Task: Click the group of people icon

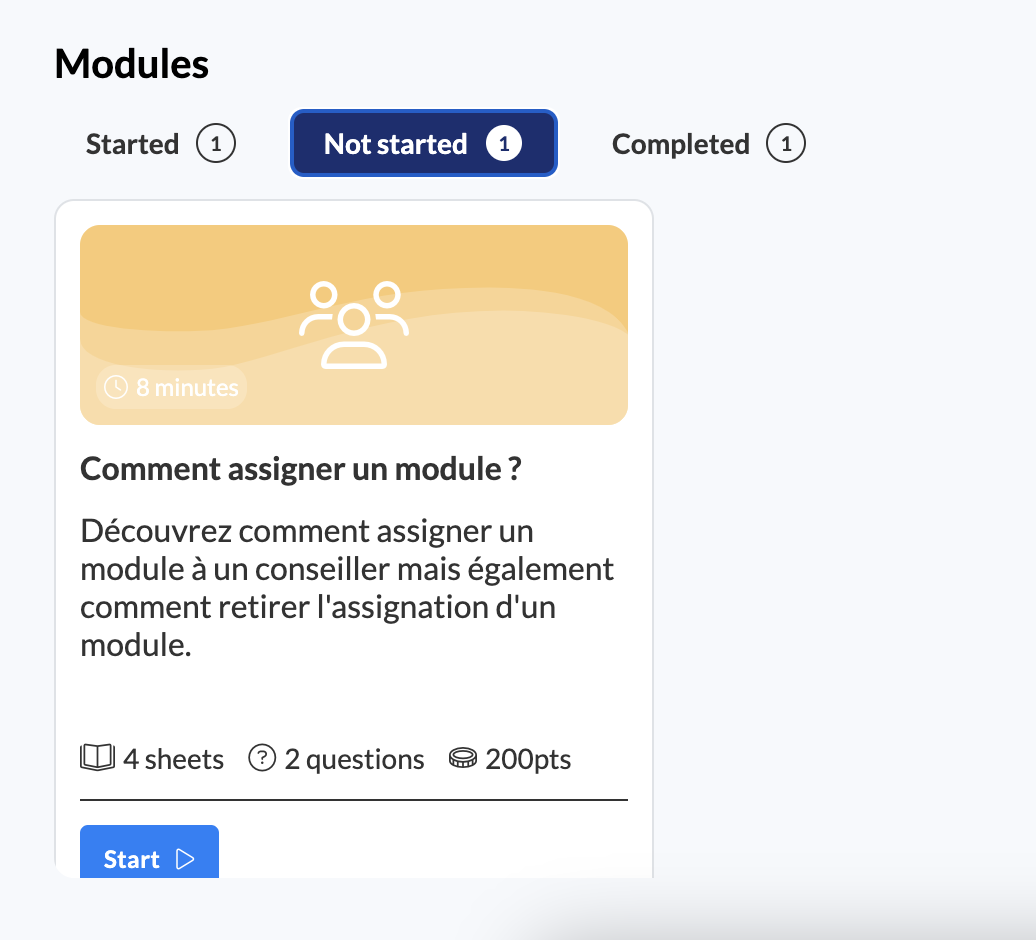Action: [354, 325]
